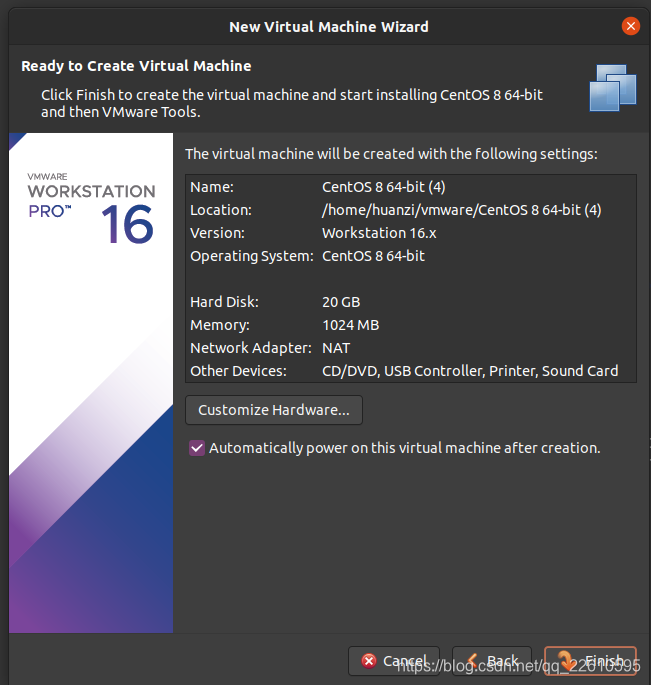Select the Operating System value 'CentOS 8 64-bit'
Image resolution: width=651 pixels, height=685 pixels.
(x=373, y=256)
